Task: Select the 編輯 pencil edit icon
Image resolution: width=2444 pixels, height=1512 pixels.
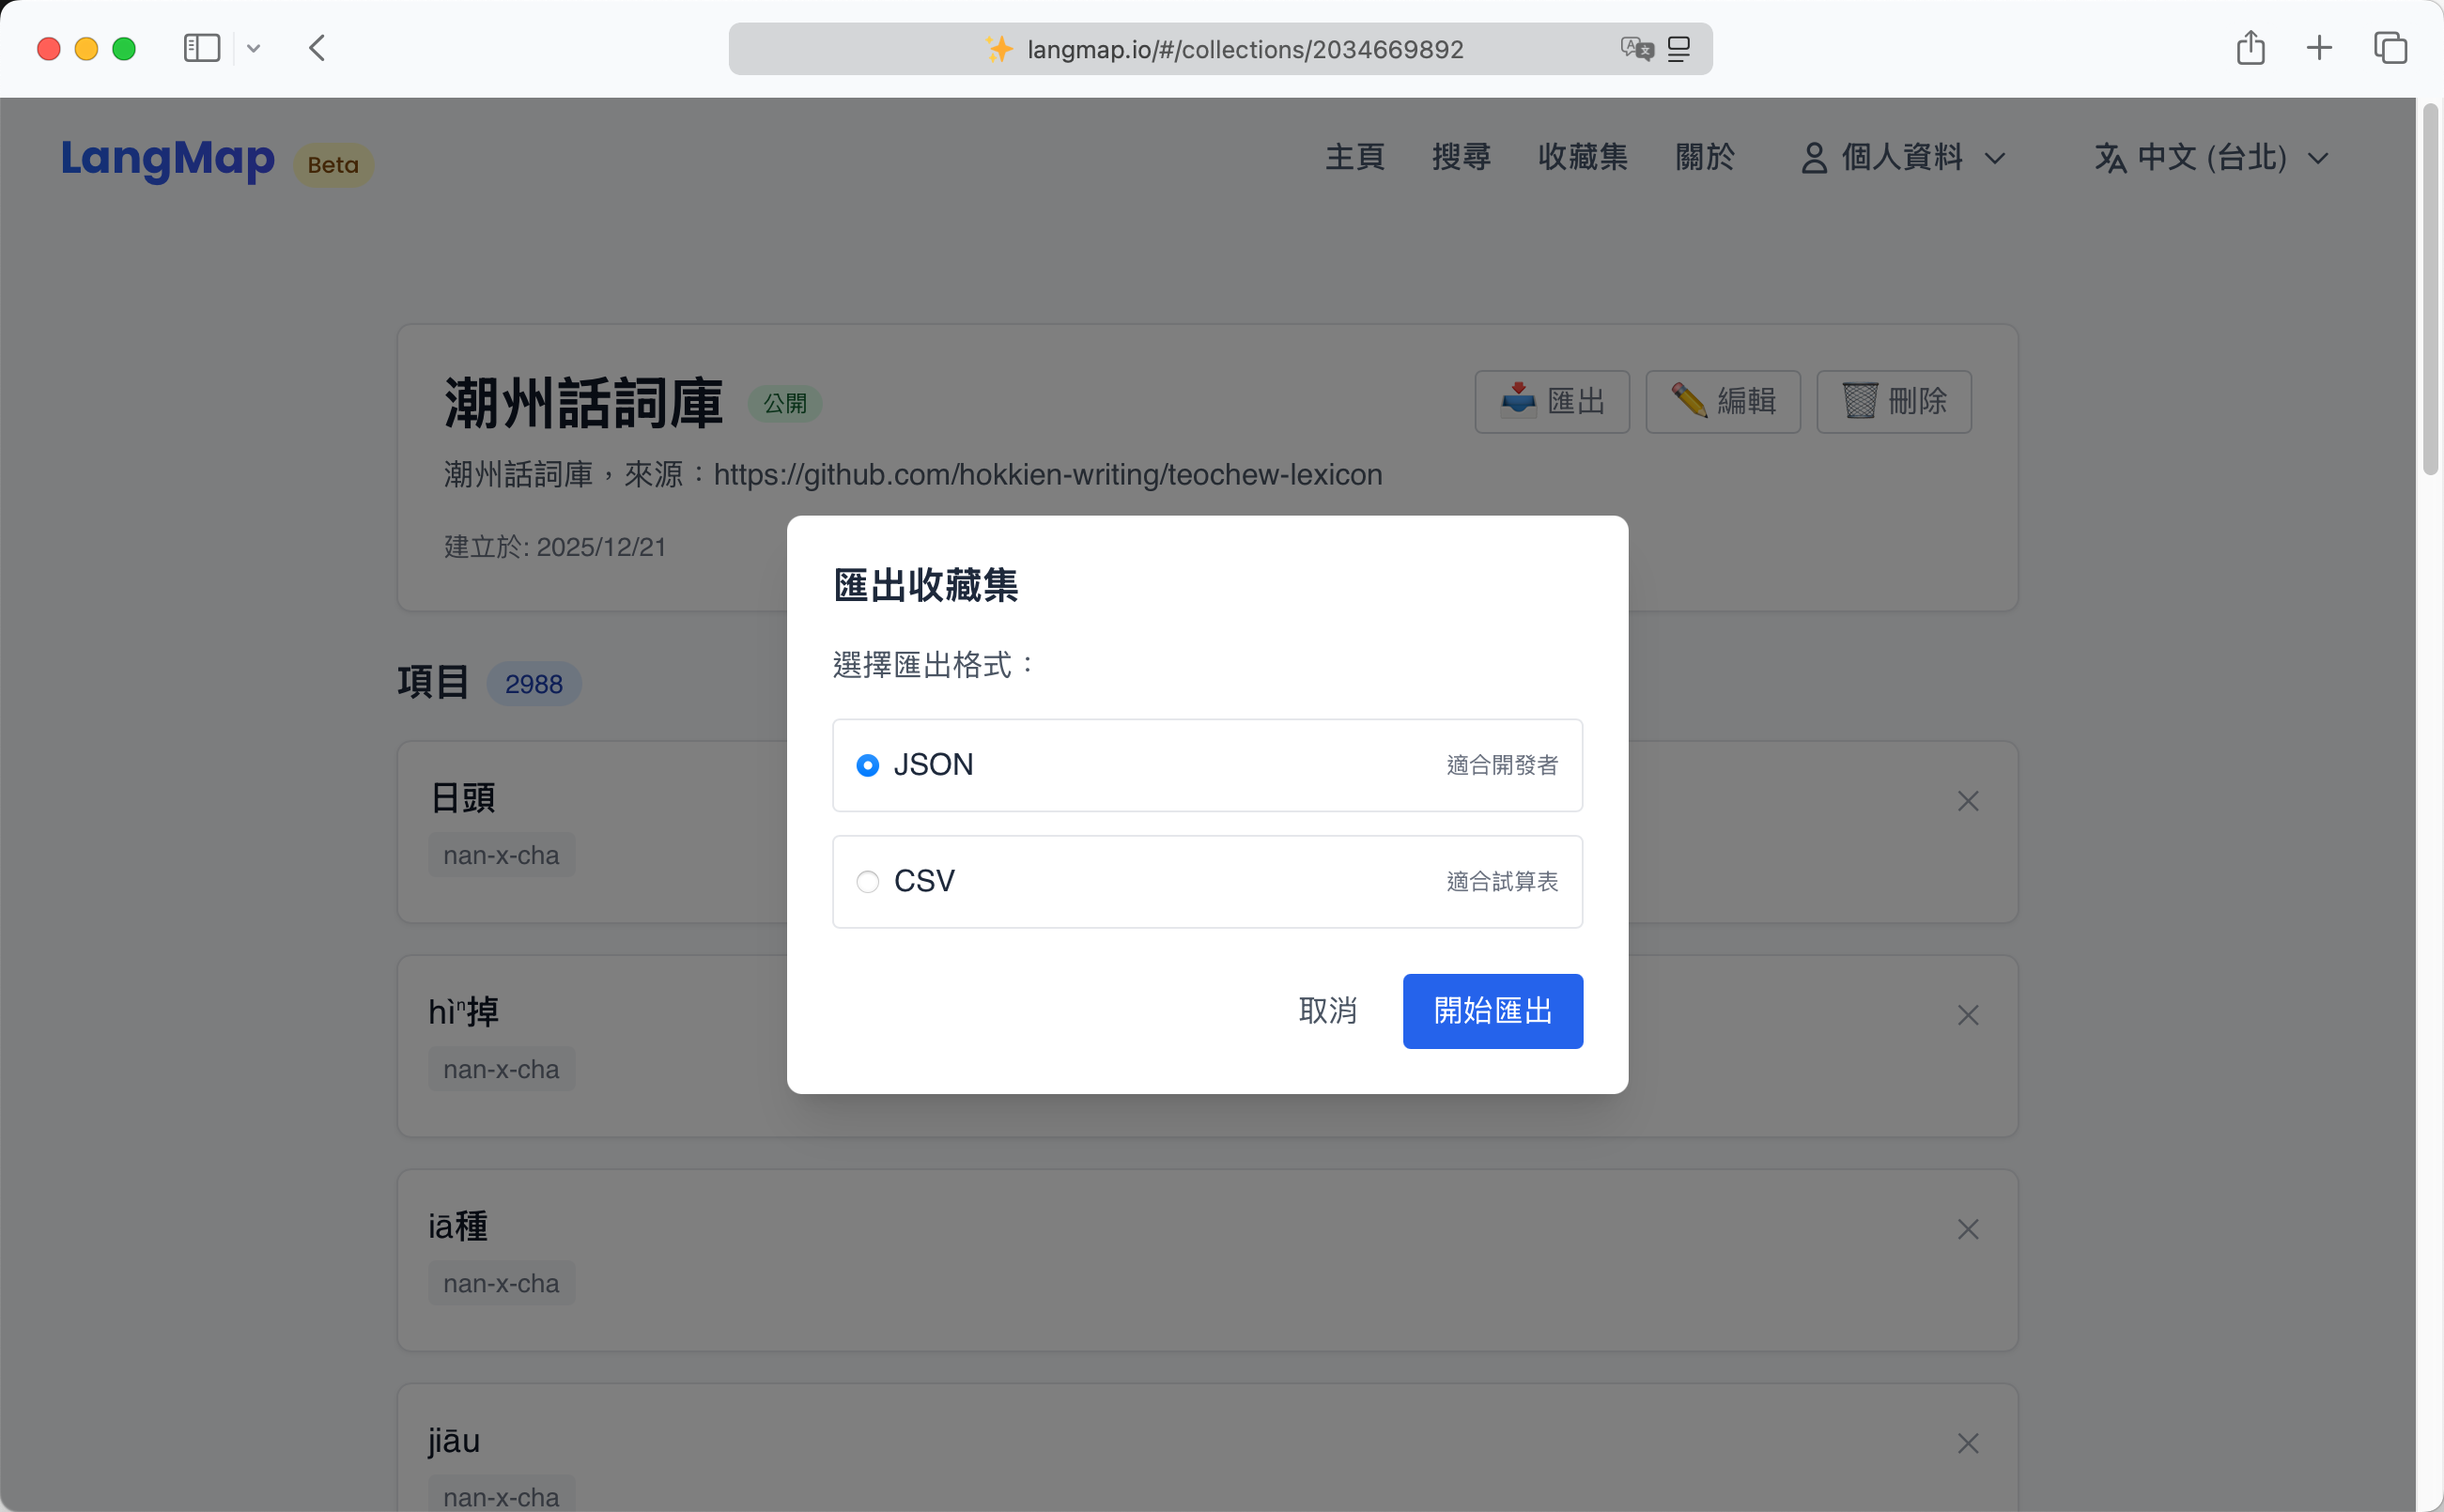Action: [1689, 401]
